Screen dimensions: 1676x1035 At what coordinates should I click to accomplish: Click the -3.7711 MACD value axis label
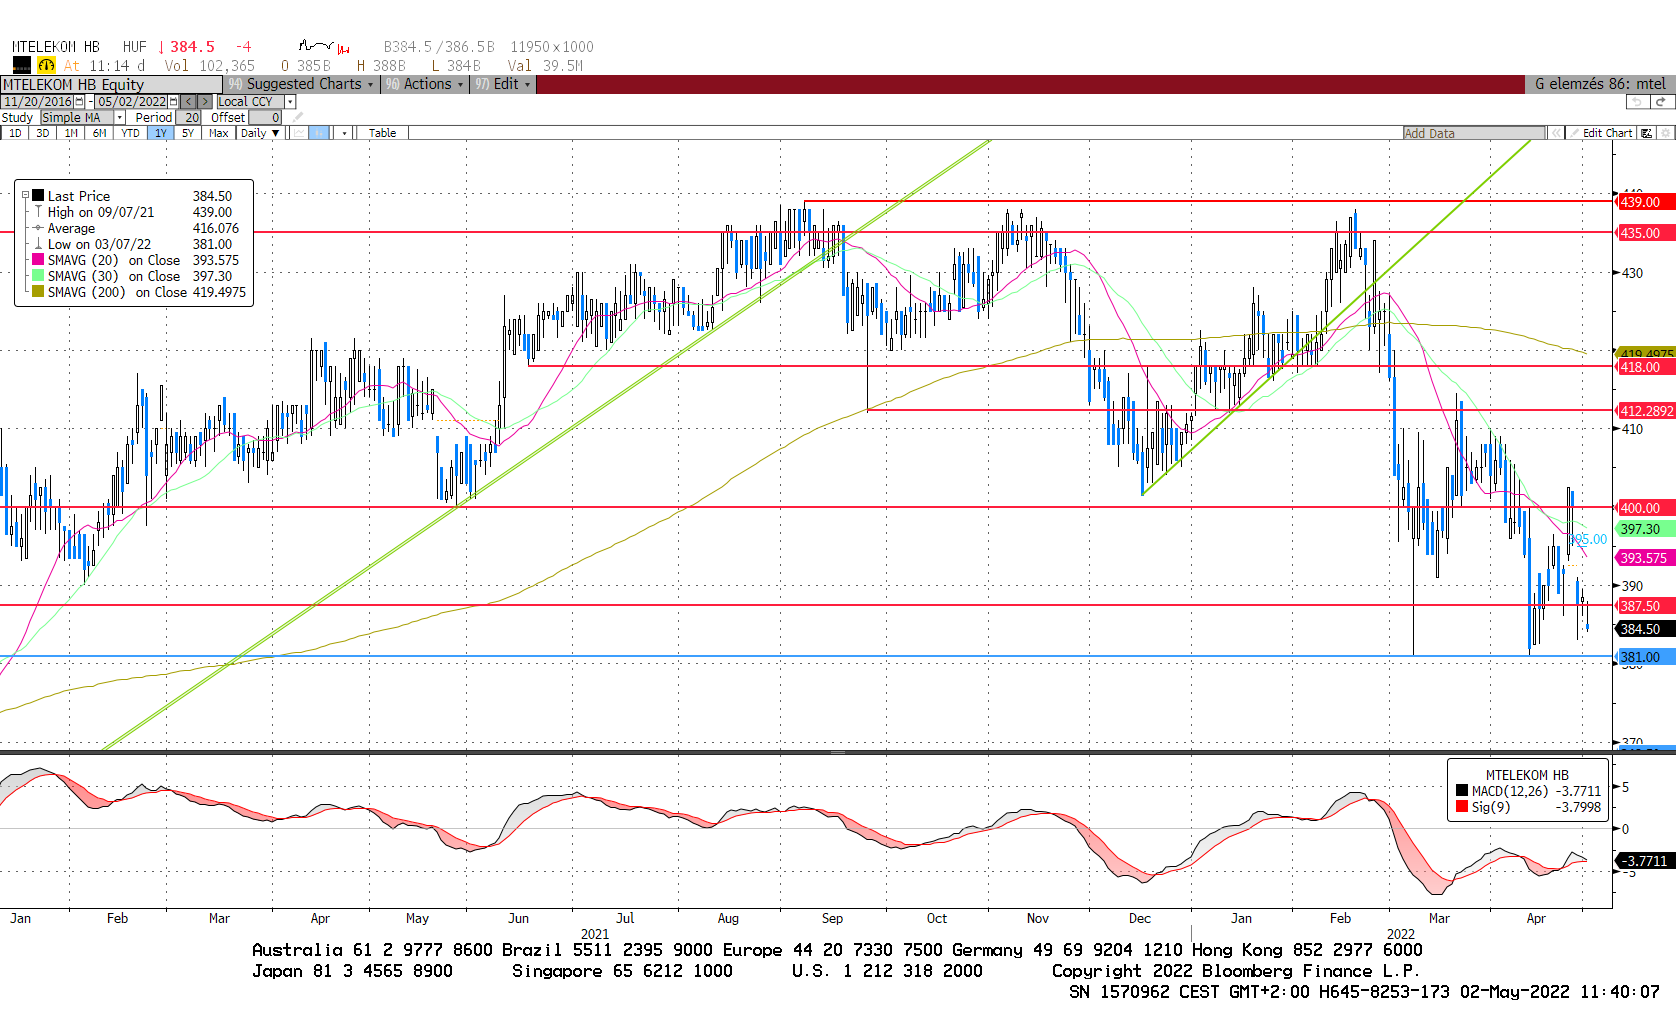point(1646,861)
